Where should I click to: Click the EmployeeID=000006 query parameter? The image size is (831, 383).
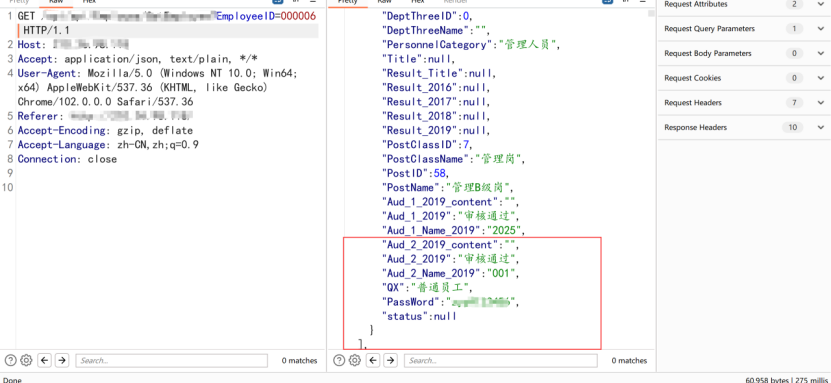point(266,16)
